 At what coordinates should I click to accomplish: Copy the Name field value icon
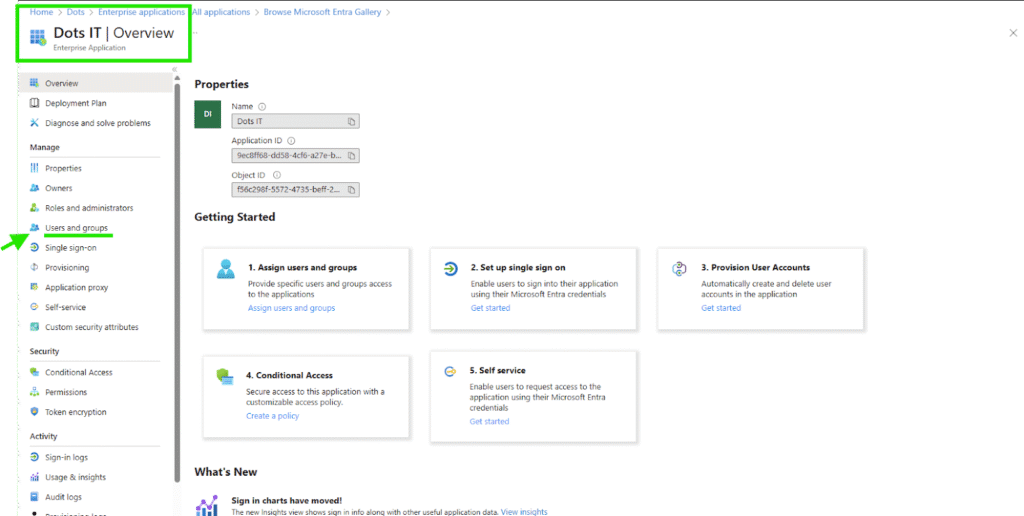tap(351, 122)
